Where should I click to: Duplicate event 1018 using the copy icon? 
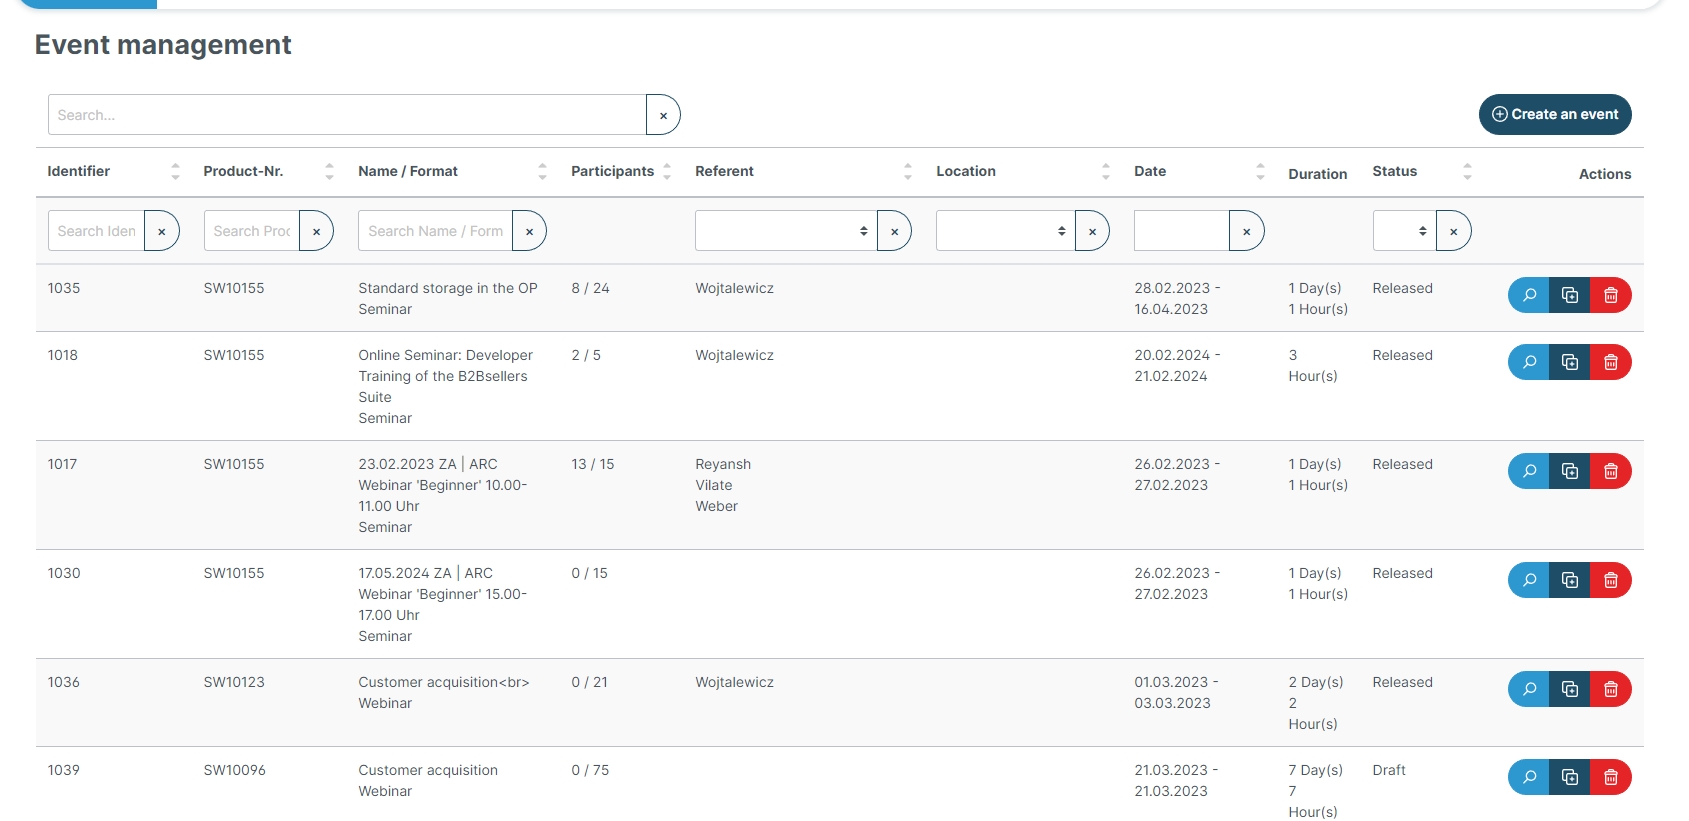tap(1569, 362)
